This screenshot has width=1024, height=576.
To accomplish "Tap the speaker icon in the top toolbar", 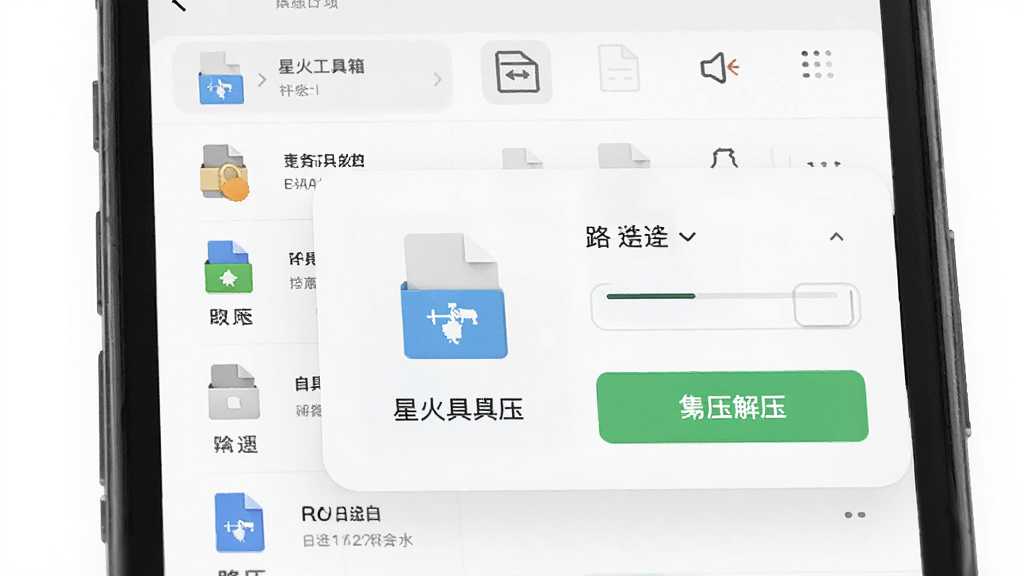I will (719, 67).
